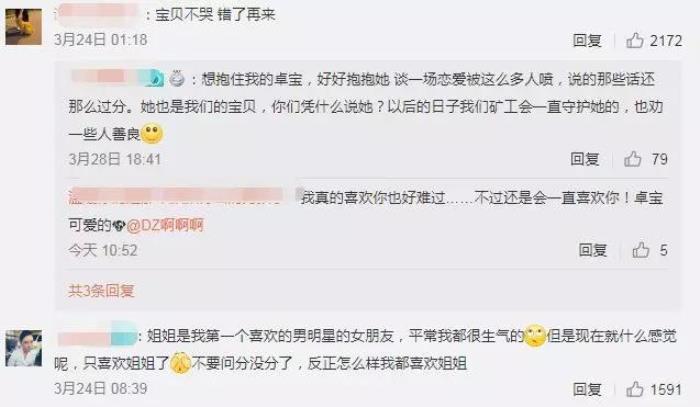The height and width of the screenshot is (407, 700).
Task: Open blurred username of top commenter
Action: [98, 14]
